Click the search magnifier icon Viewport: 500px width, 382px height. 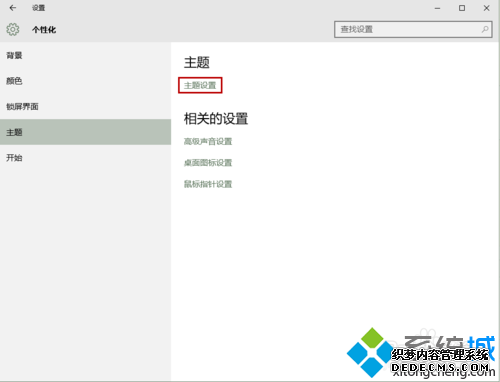pyautogui.click(x=485, y=29)
